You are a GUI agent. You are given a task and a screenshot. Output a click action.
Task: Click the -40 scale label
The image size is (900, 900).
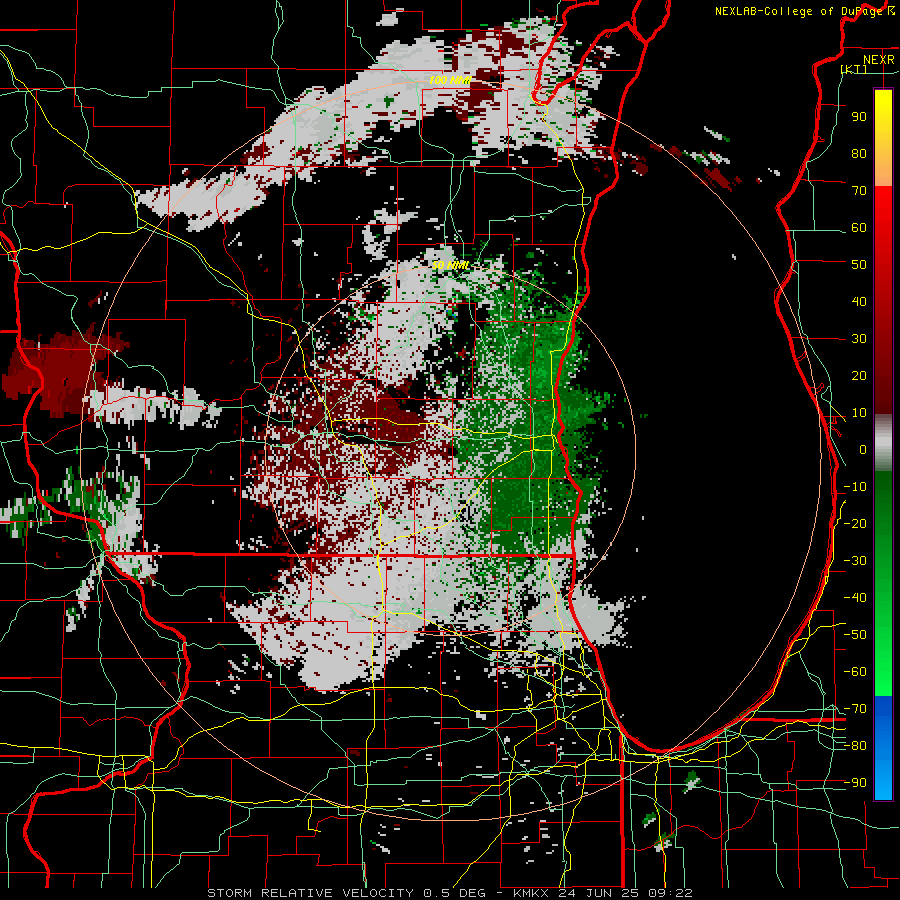click(855, 598)
